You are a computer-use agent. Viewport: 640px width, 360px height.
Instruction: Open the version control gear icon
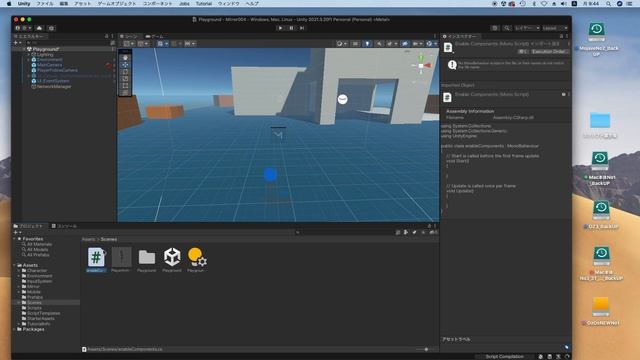pyautogui.click(x=51, y=28)
